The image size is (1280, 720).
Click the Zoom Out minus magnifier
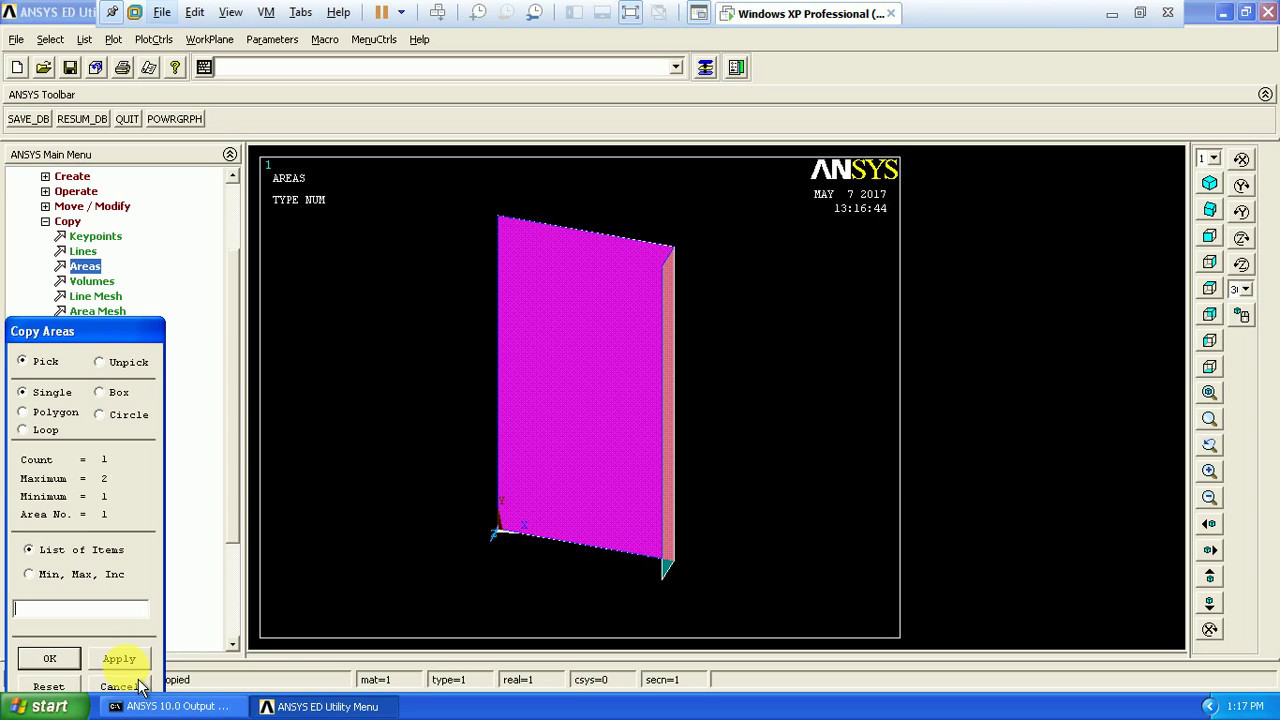[1210, 496]
